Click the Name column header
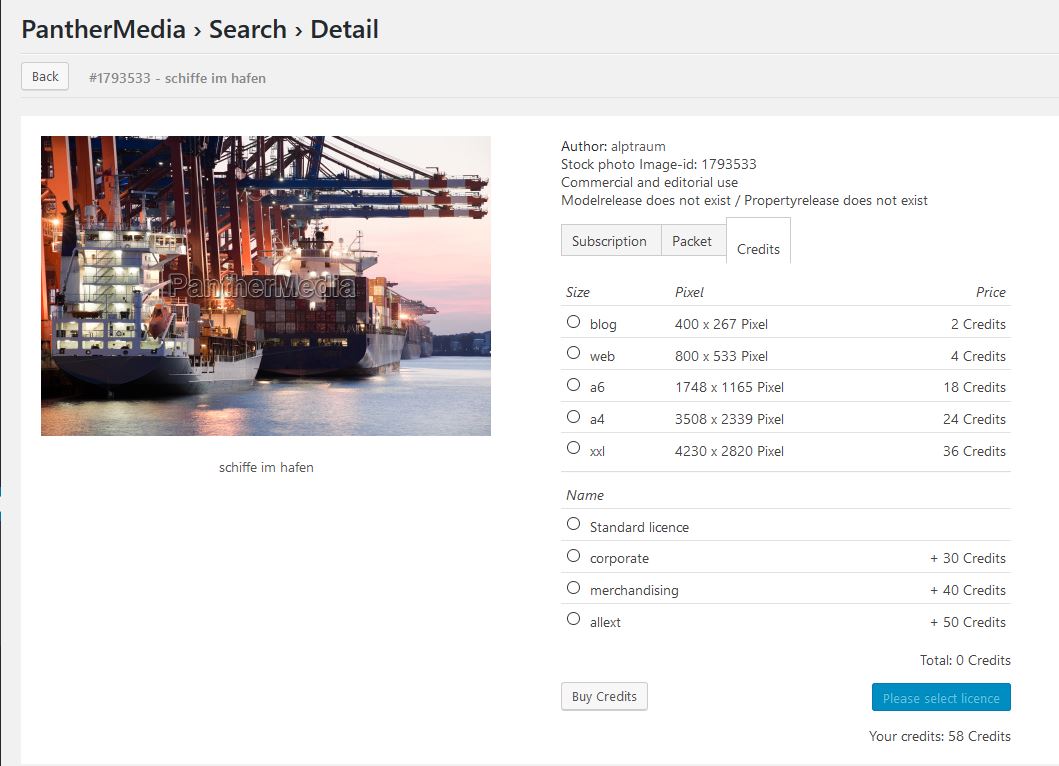This screenshot has height=766, width=1059. pos(585,495)
